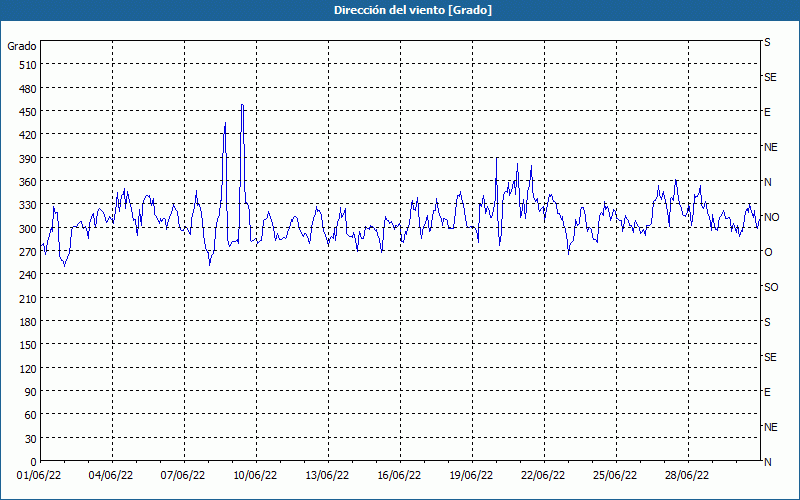Select the 30 label on the left axis
Viewport: 800px width, 500px height.
point(31,439)
